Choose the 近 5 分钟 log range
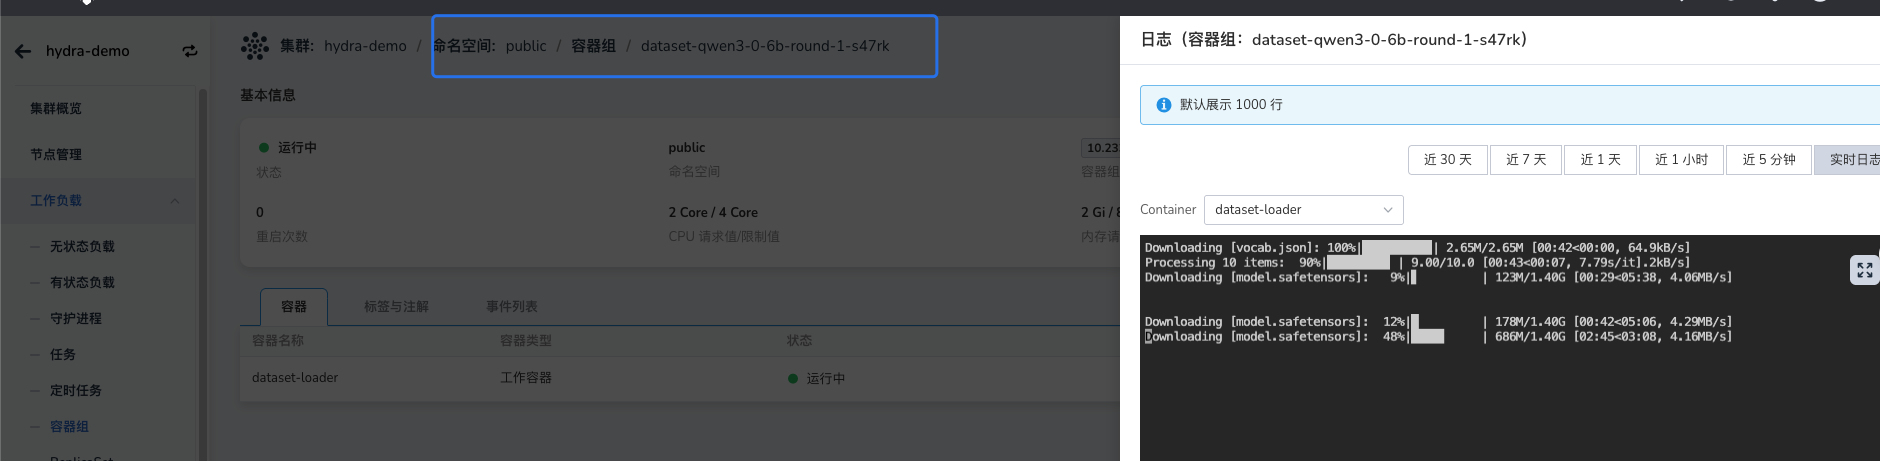The image size is (1880, 461). (1768, 160)
